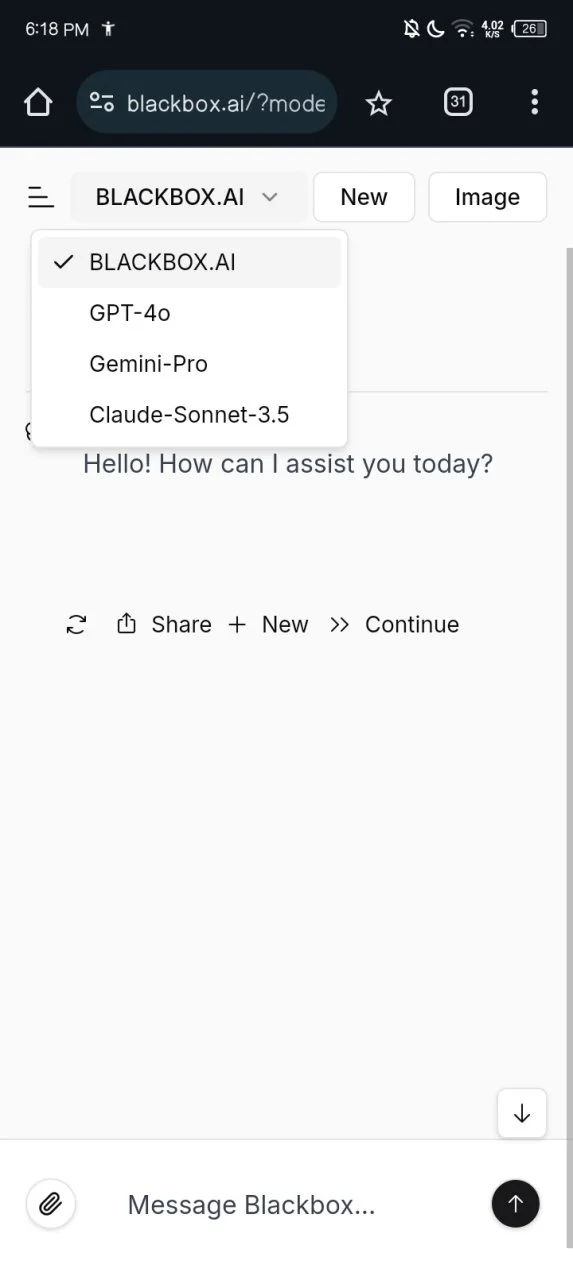Screen dimensions: 573x1280
Task: Collapse the BLACKBOX.AI model dropdown
Action: pyautogui.click(x=188, y=197)
